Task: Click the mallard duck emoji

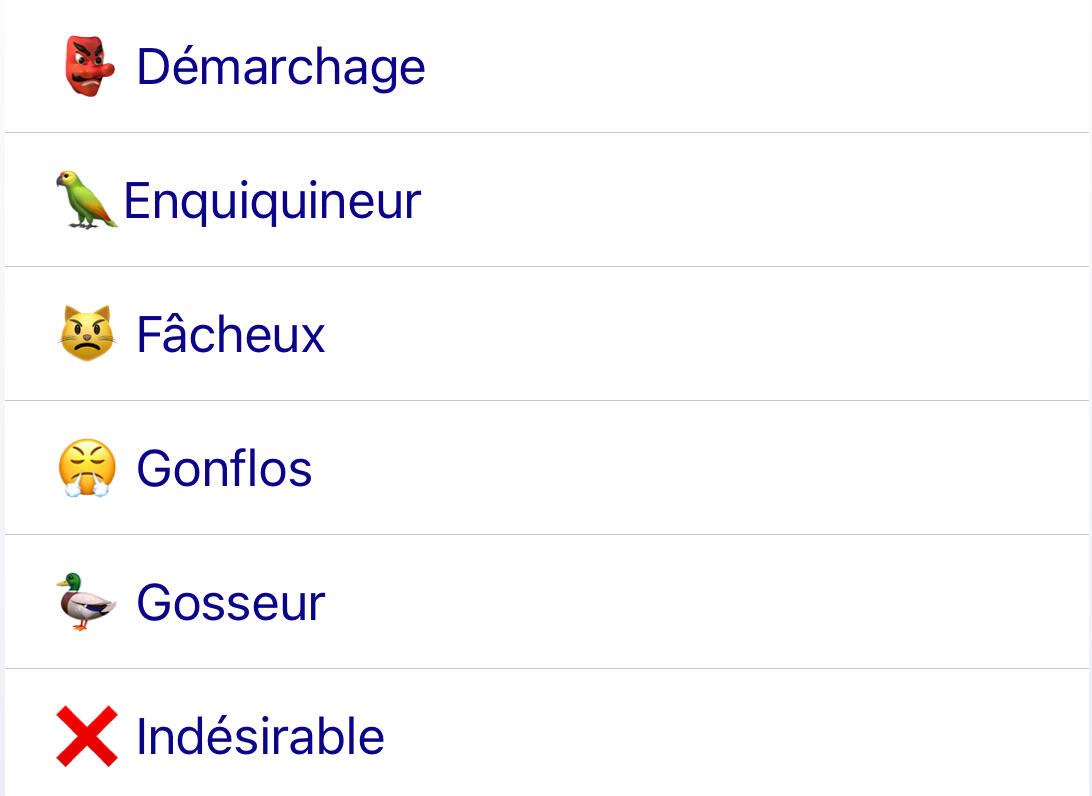Action: click(x=85, y=602)
